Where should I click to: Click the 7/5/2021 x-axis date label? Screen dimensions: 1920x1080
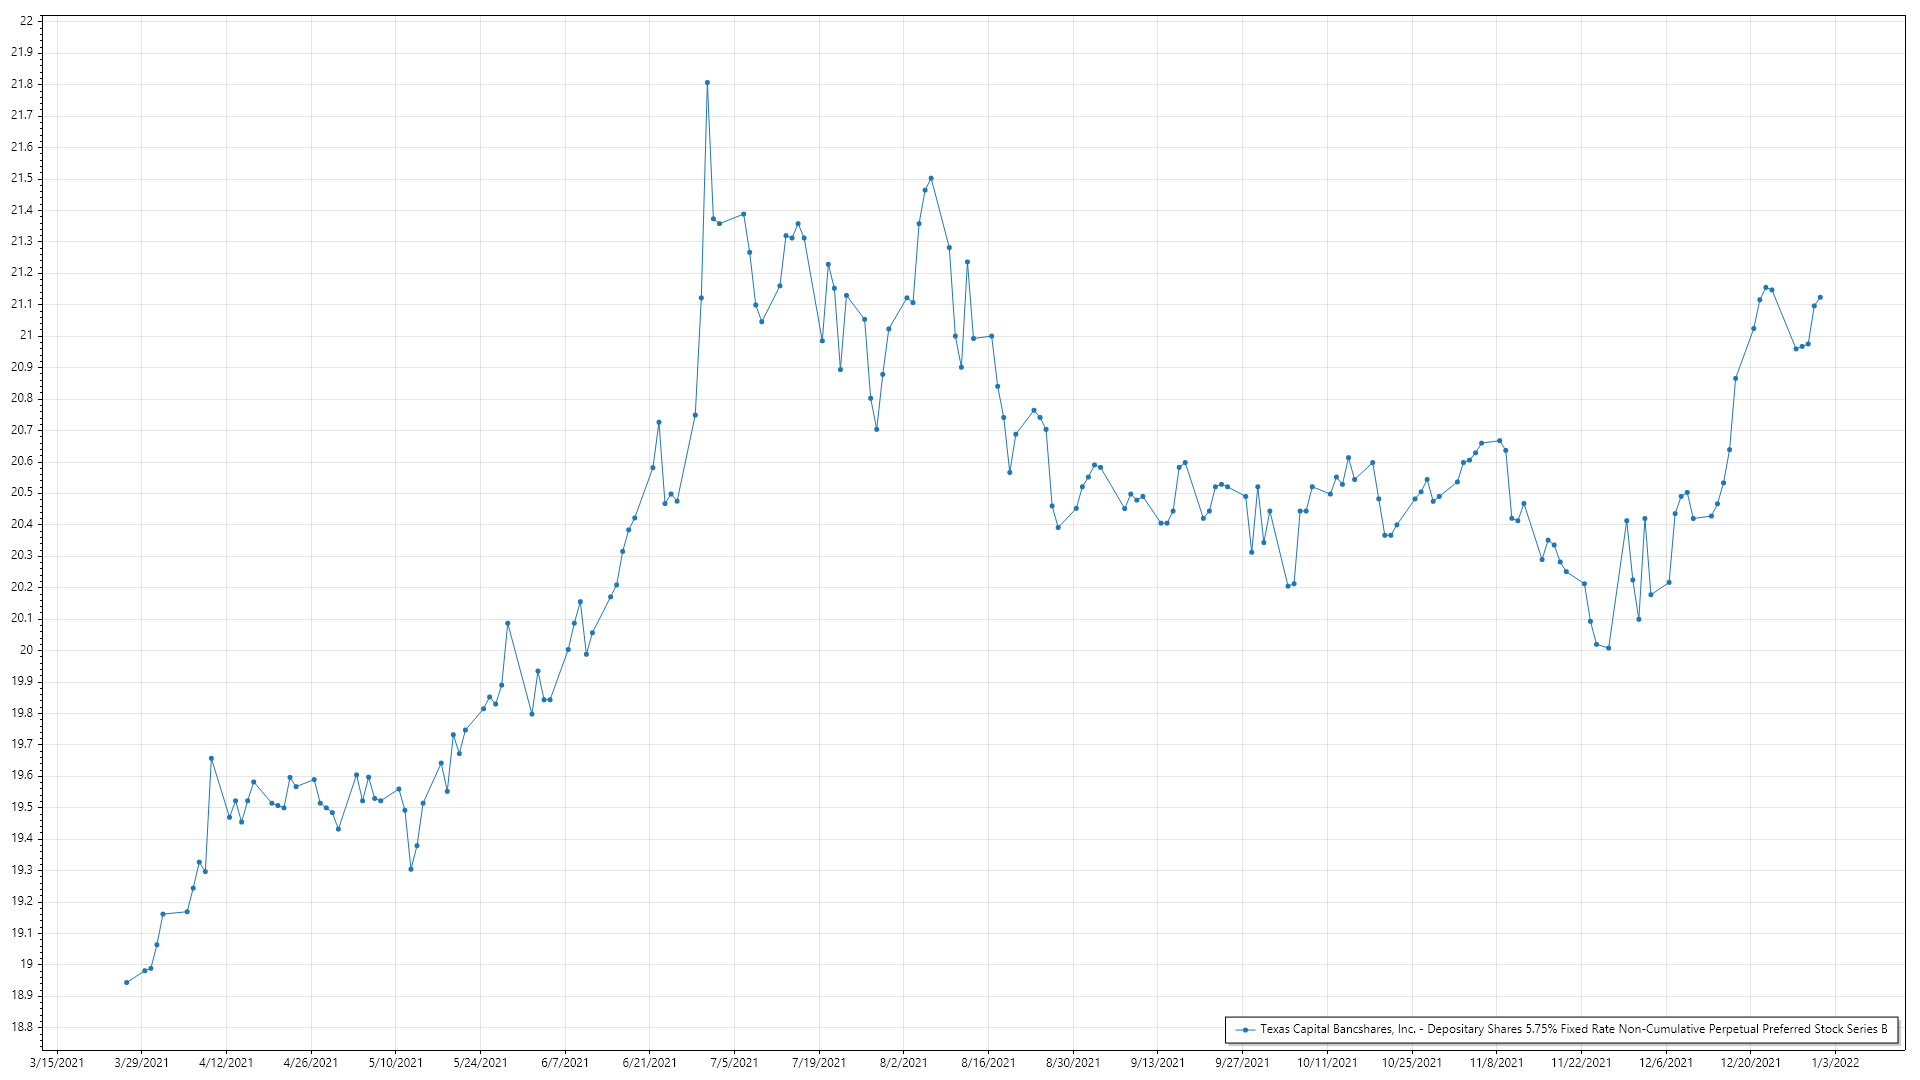click(x=734, y=1062)
